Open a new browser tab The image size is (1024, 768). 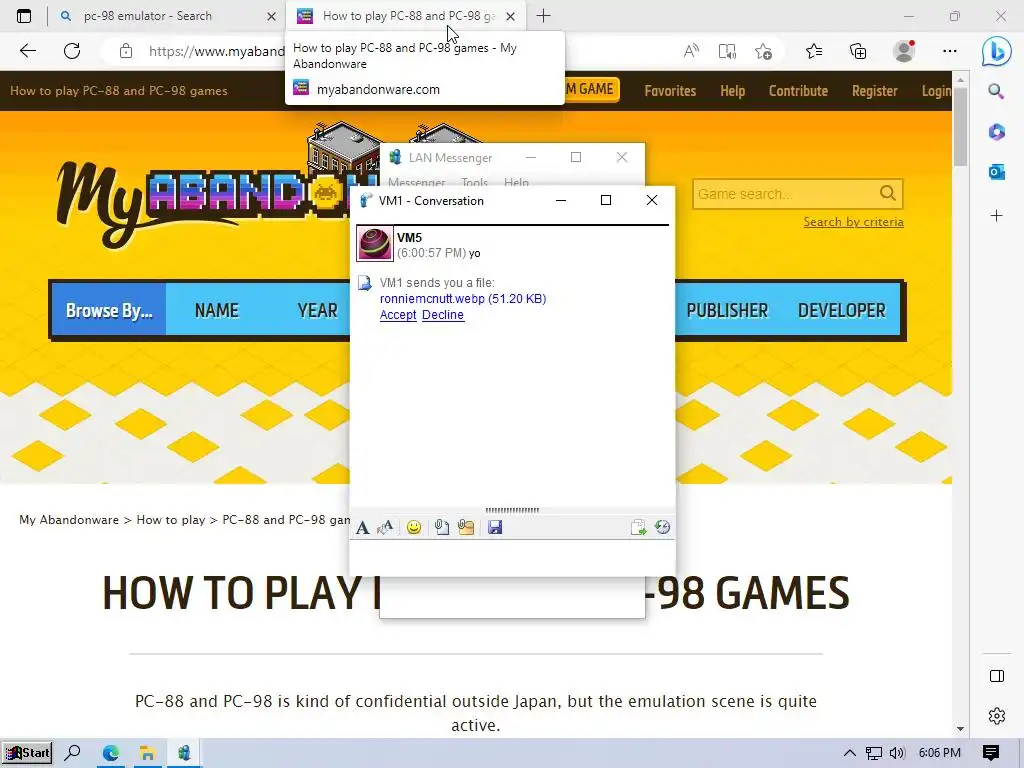pos(543,16)
